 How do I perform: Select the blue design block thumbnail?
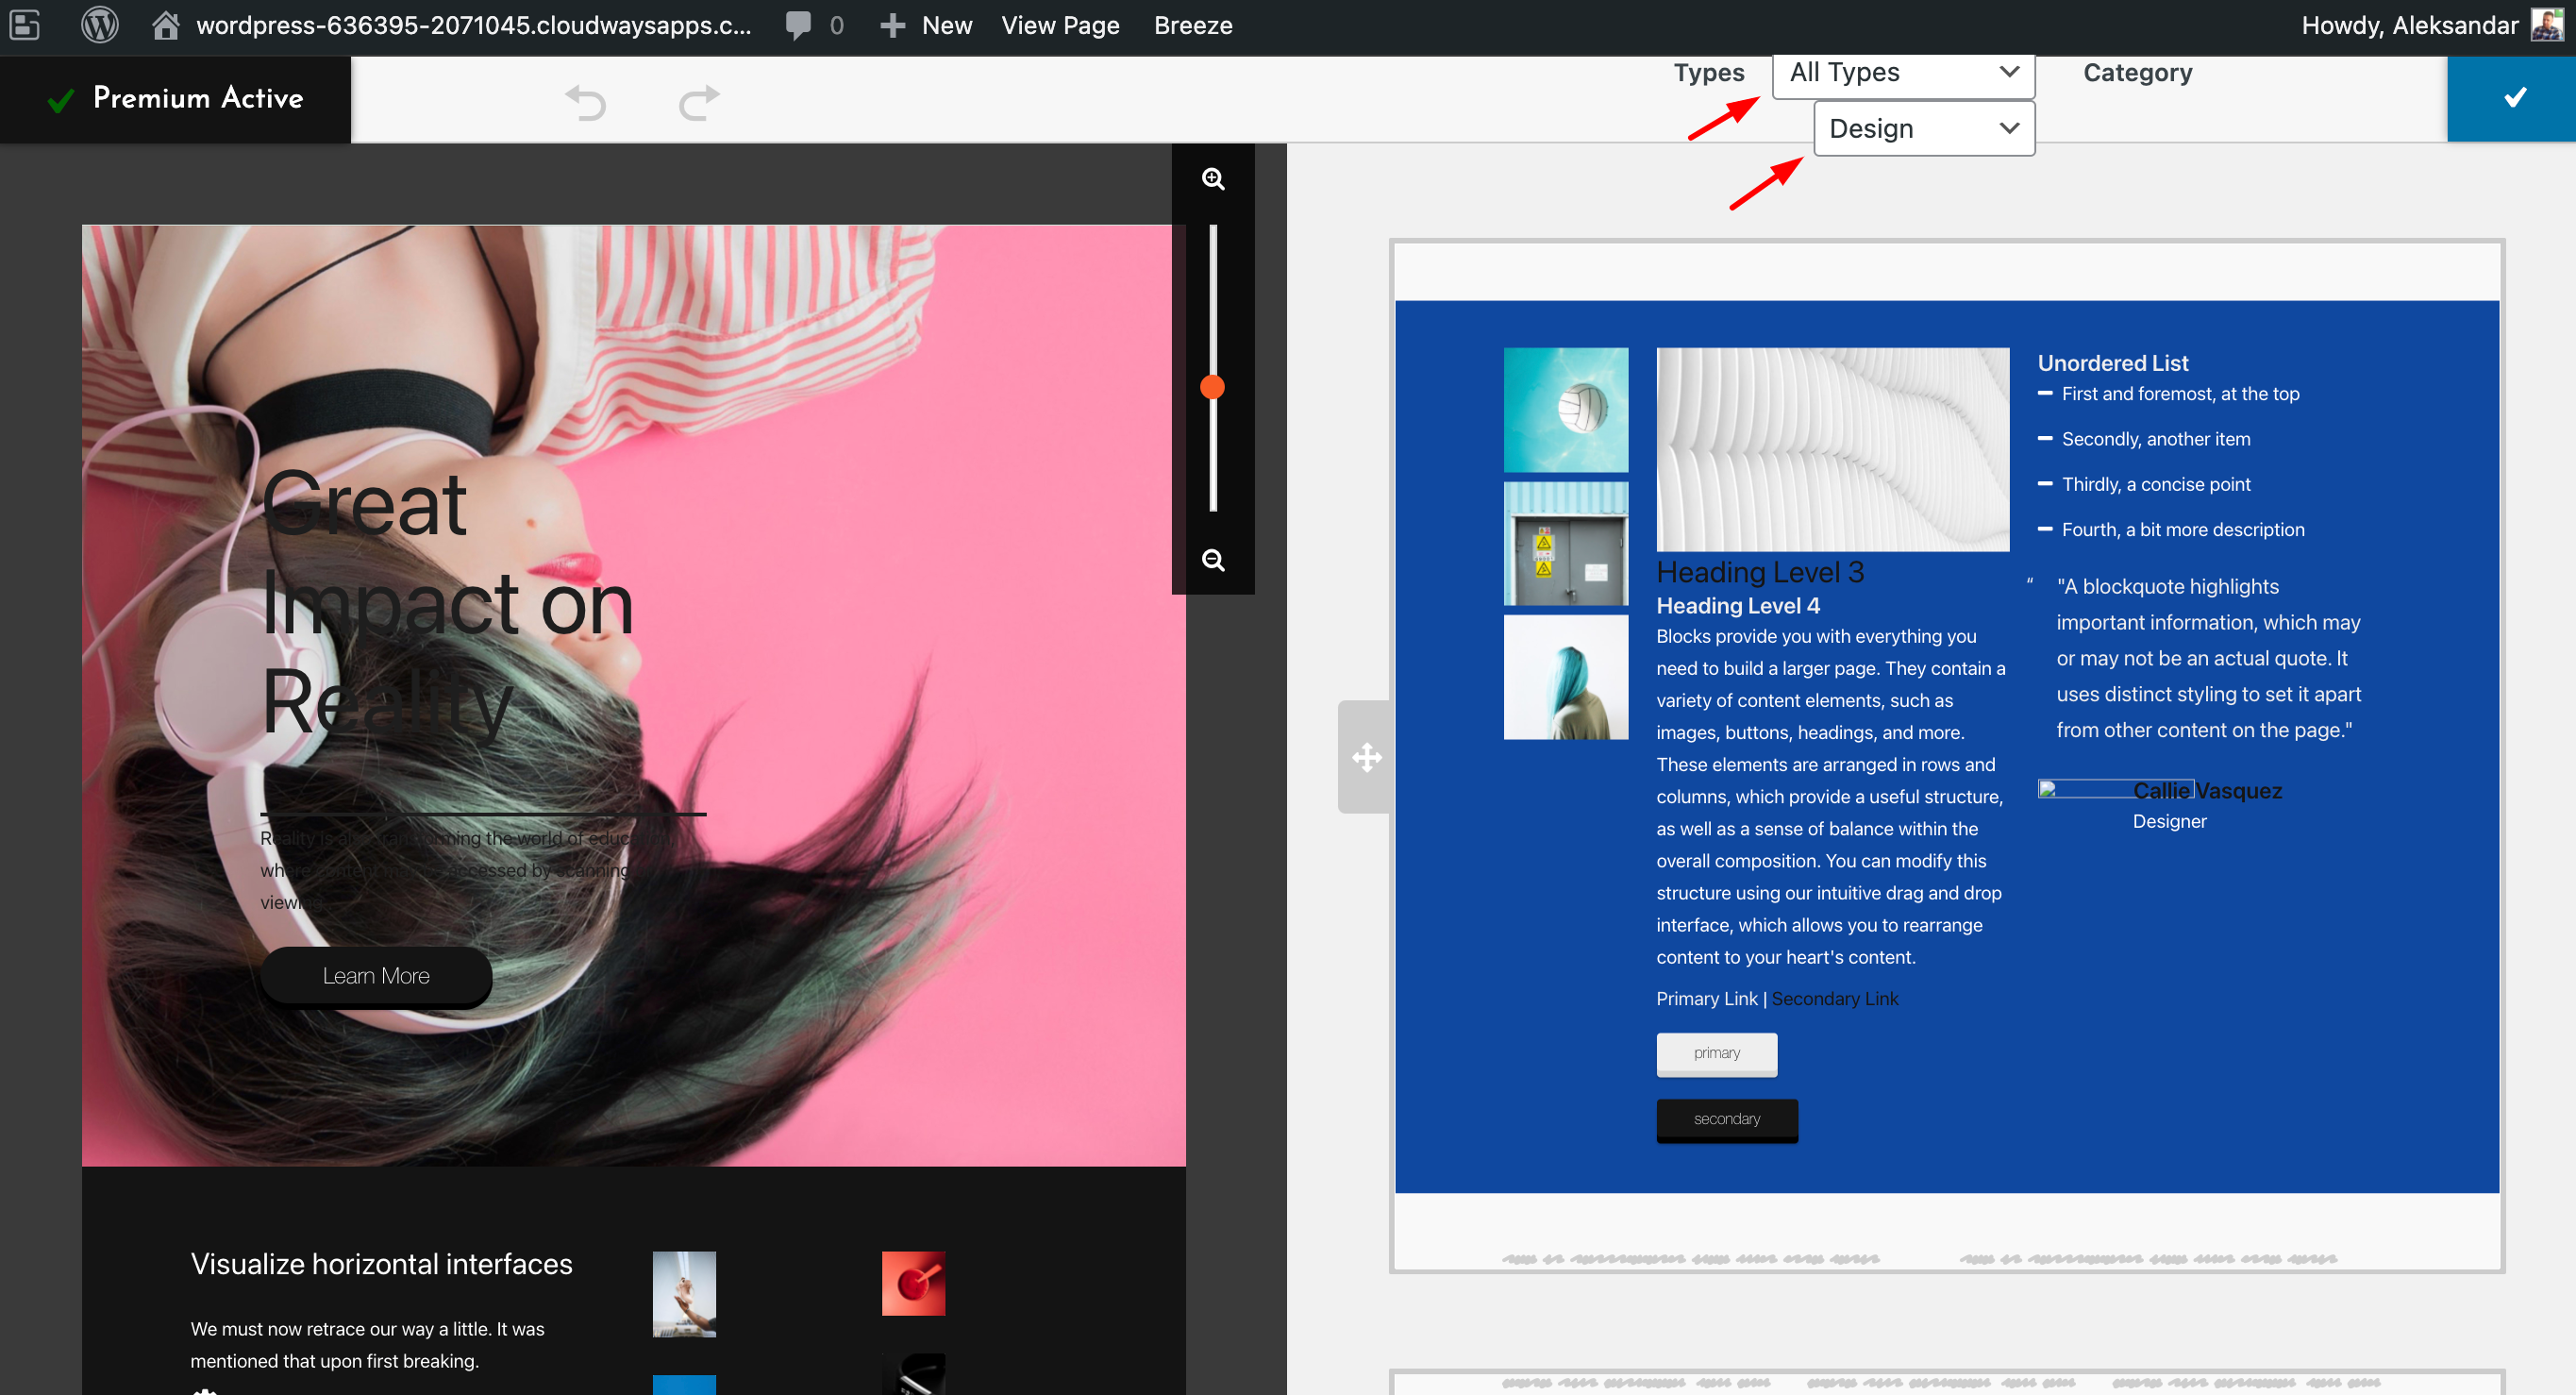tap(1946, 746)
